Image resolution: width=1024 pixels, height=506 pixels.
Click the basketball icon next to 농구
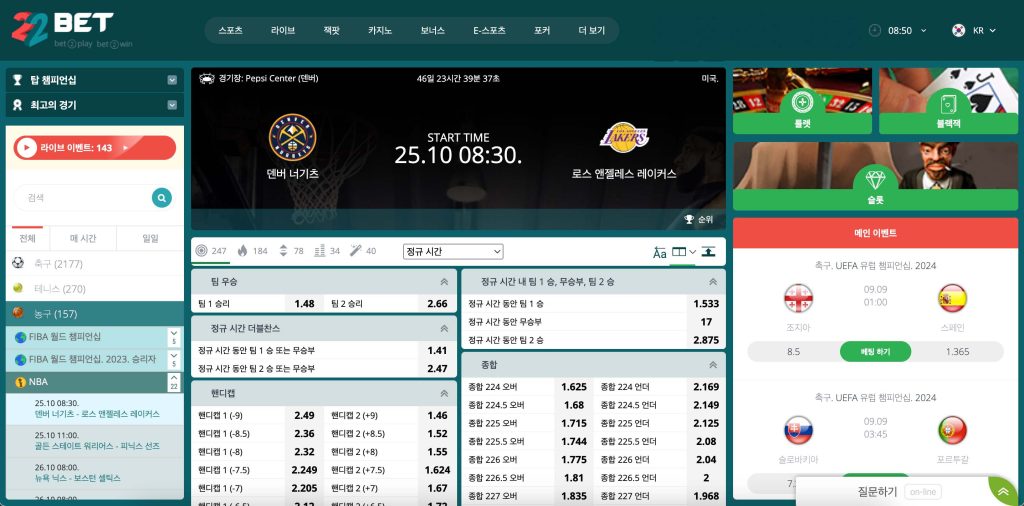18,313
